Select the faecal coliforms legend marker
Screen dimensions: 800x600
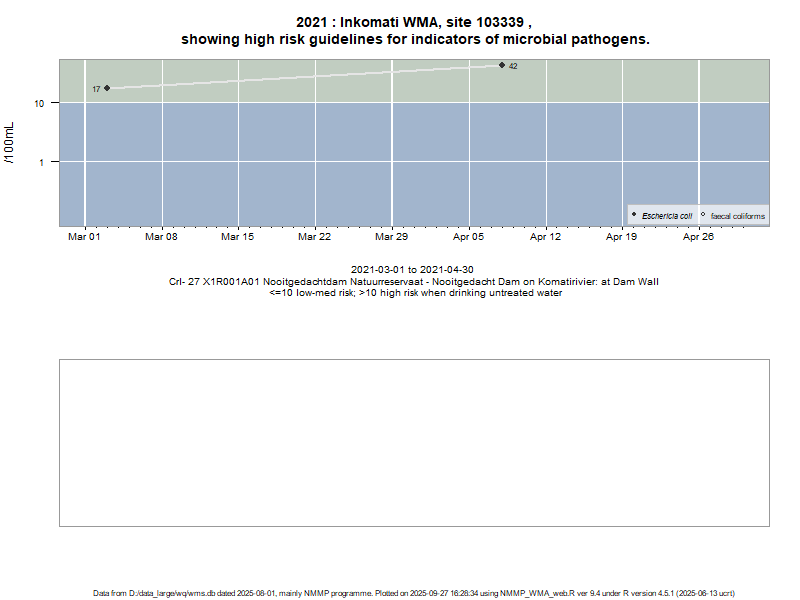[x=703, y=215]
